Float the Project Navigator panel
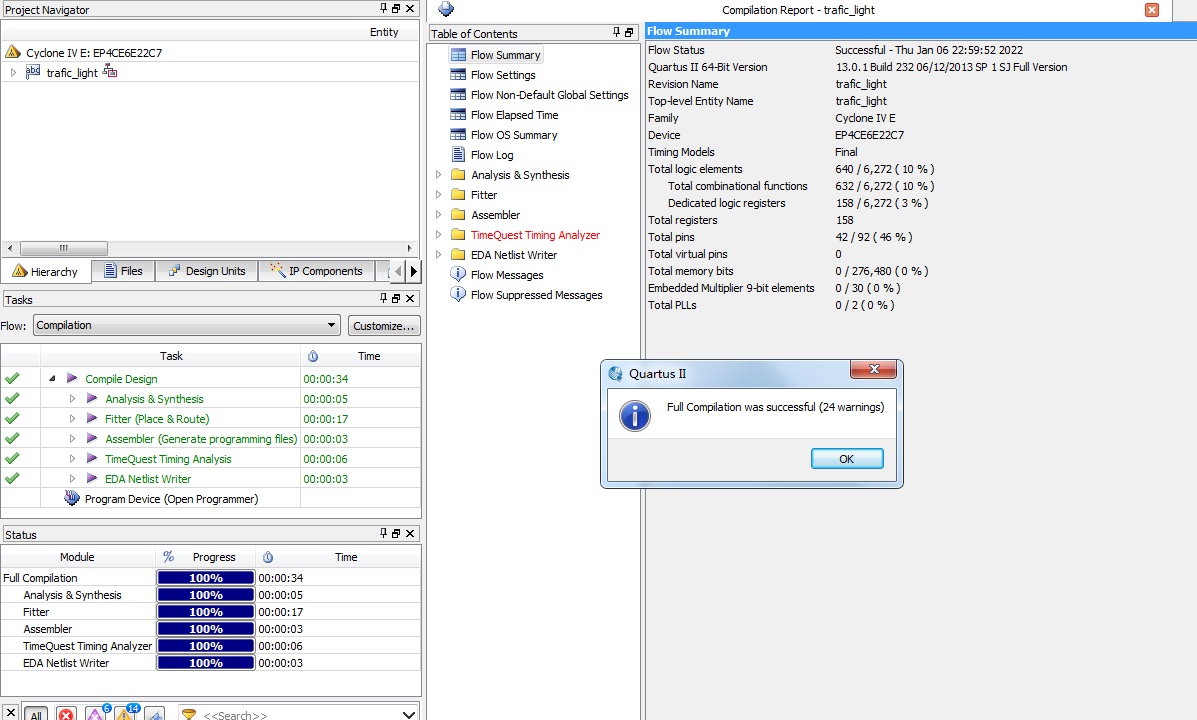Image resolution: width=1197 pixels, height=720 pixels. [396, 8]
